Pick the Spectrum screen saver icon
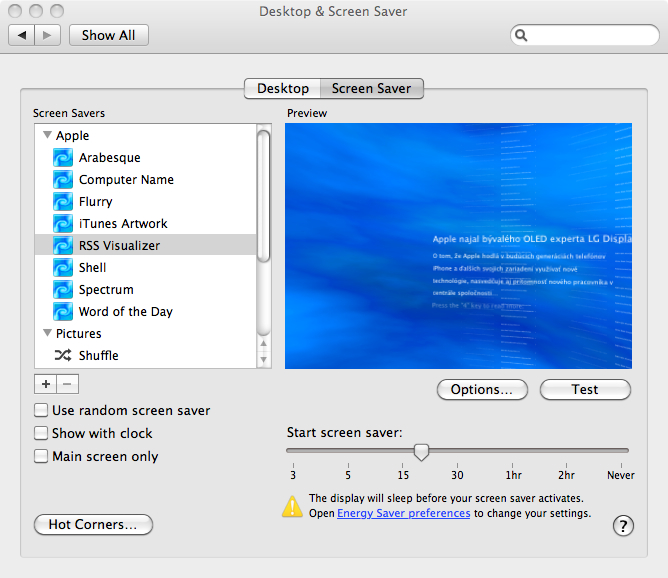Viewport: 668px width, 578px height. pyautogui.click(x=63, y=289)
